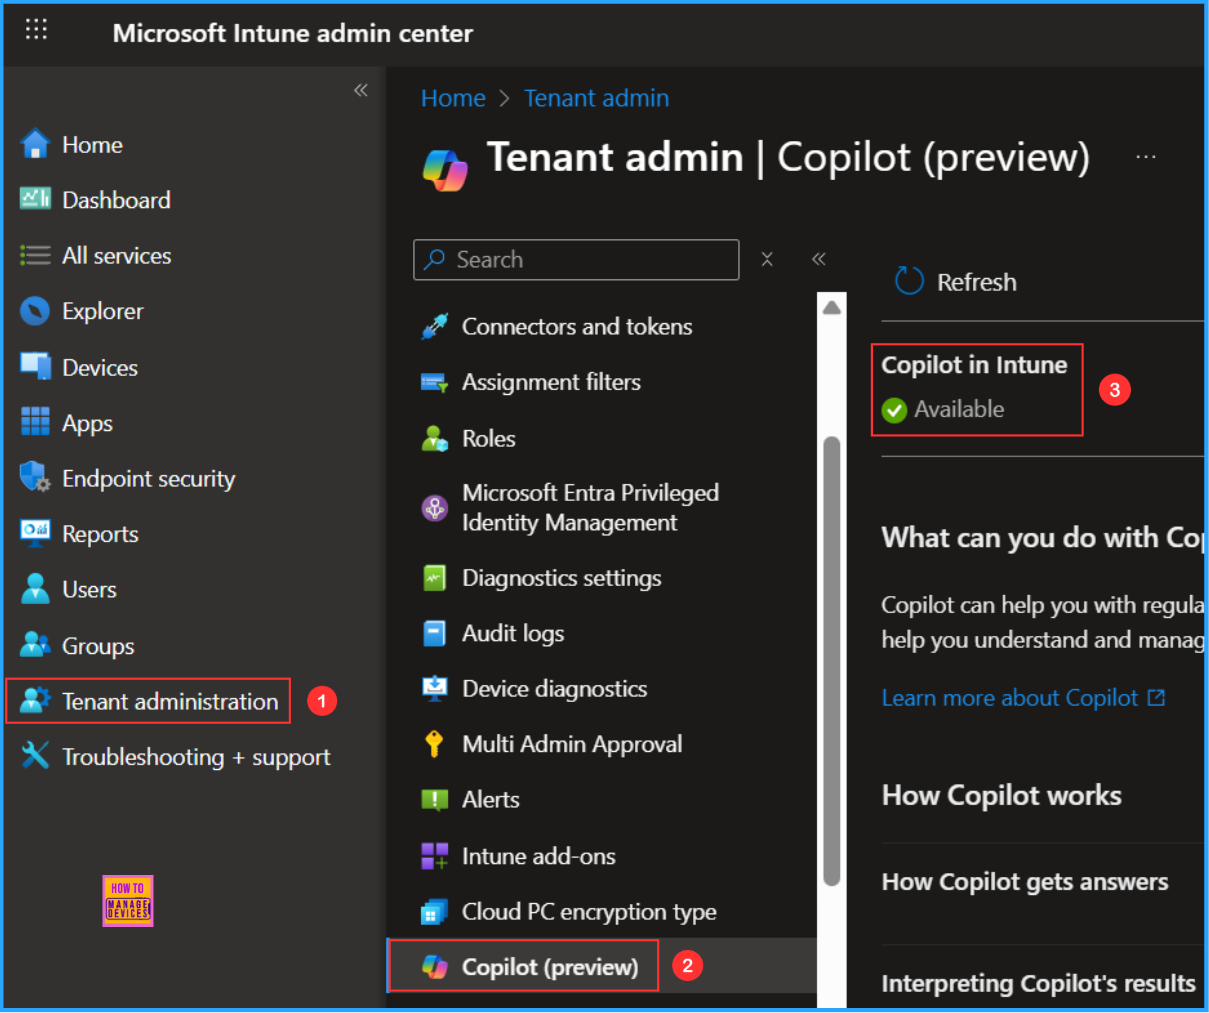This screenshot has height=1013, width=1209.
Task: Collapse the left navigation pane chevron
Action: click(x=361, y=89)
